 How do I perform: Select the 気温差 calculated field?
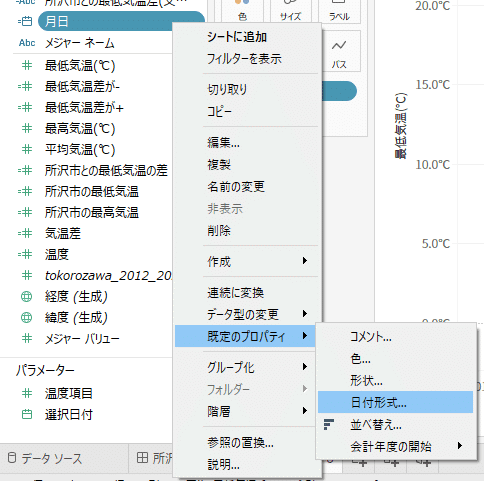(63, 233)
